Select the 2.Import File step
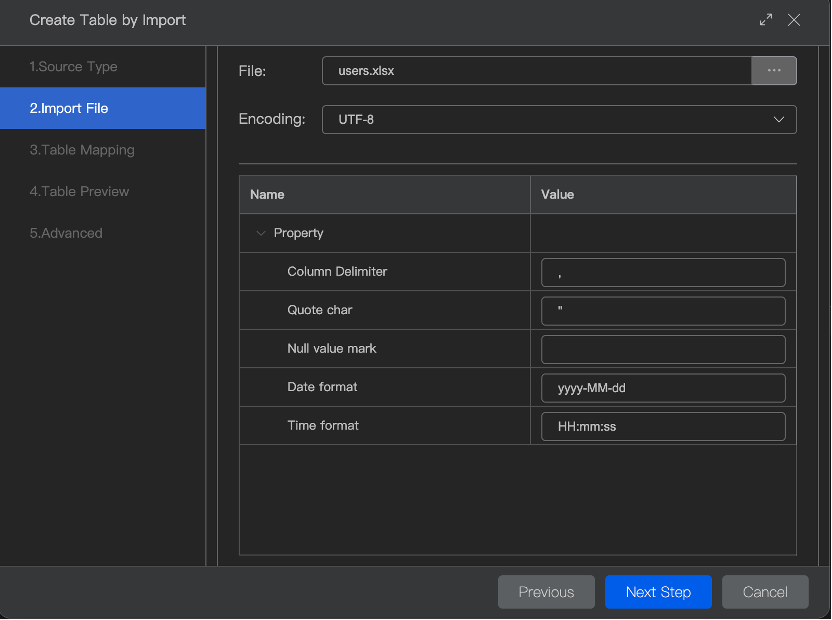Viewport: 832px width, 620px height. click(x=69, y=108)
